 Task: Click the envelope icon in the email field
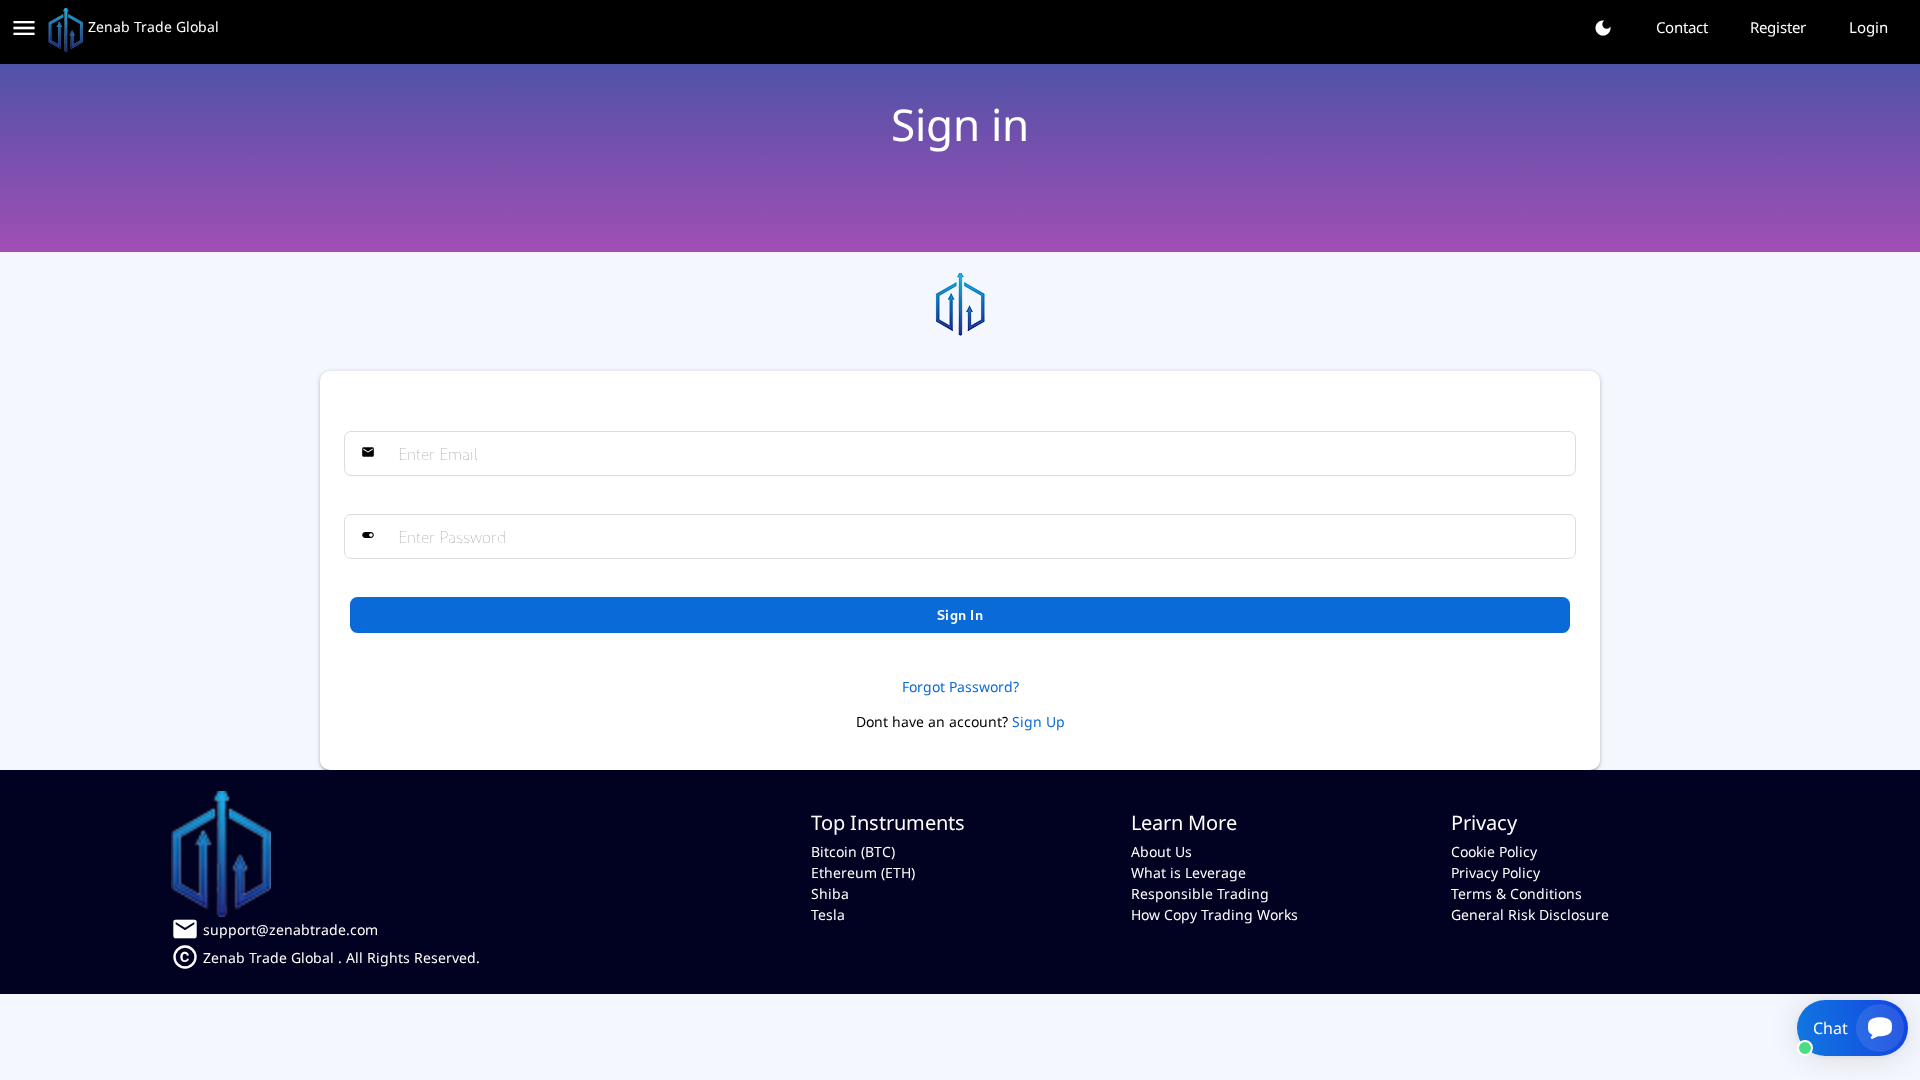(369, 452)
